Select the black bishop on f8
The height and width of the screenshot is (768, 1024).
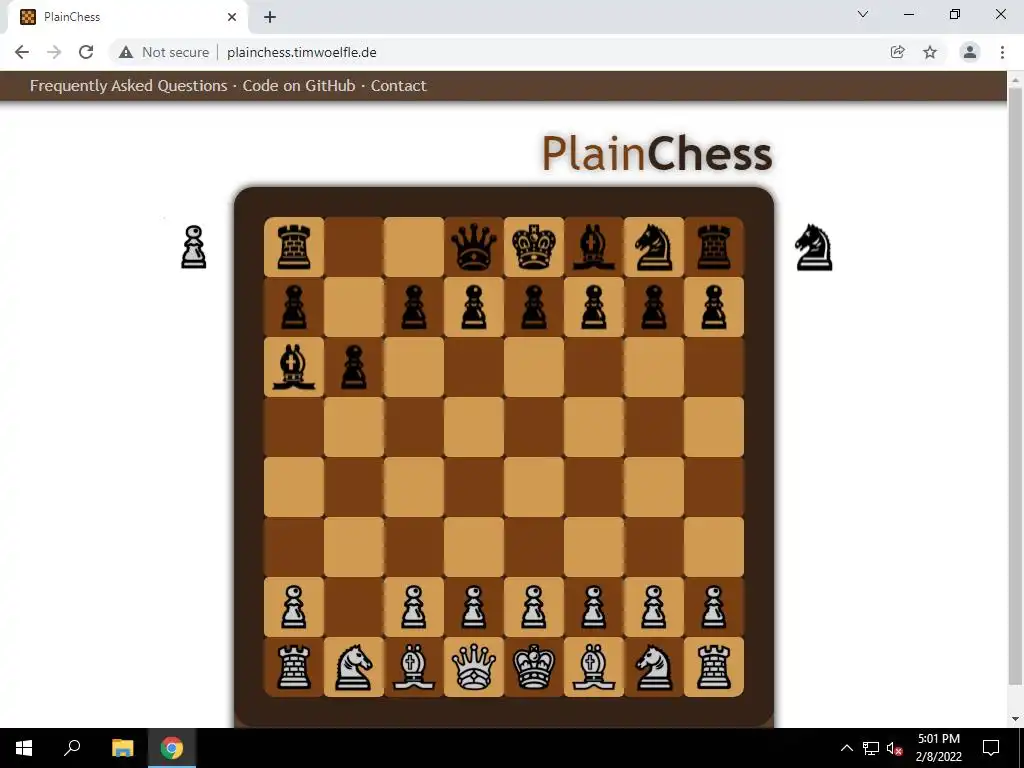click(594, 247)
